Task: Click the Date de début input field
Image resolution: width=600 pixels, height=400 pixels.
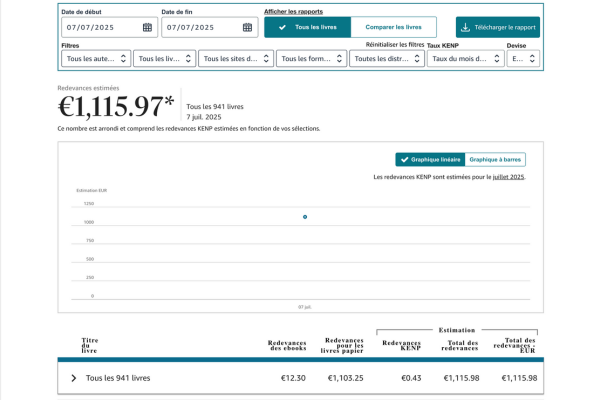Action: coord(100,27)
